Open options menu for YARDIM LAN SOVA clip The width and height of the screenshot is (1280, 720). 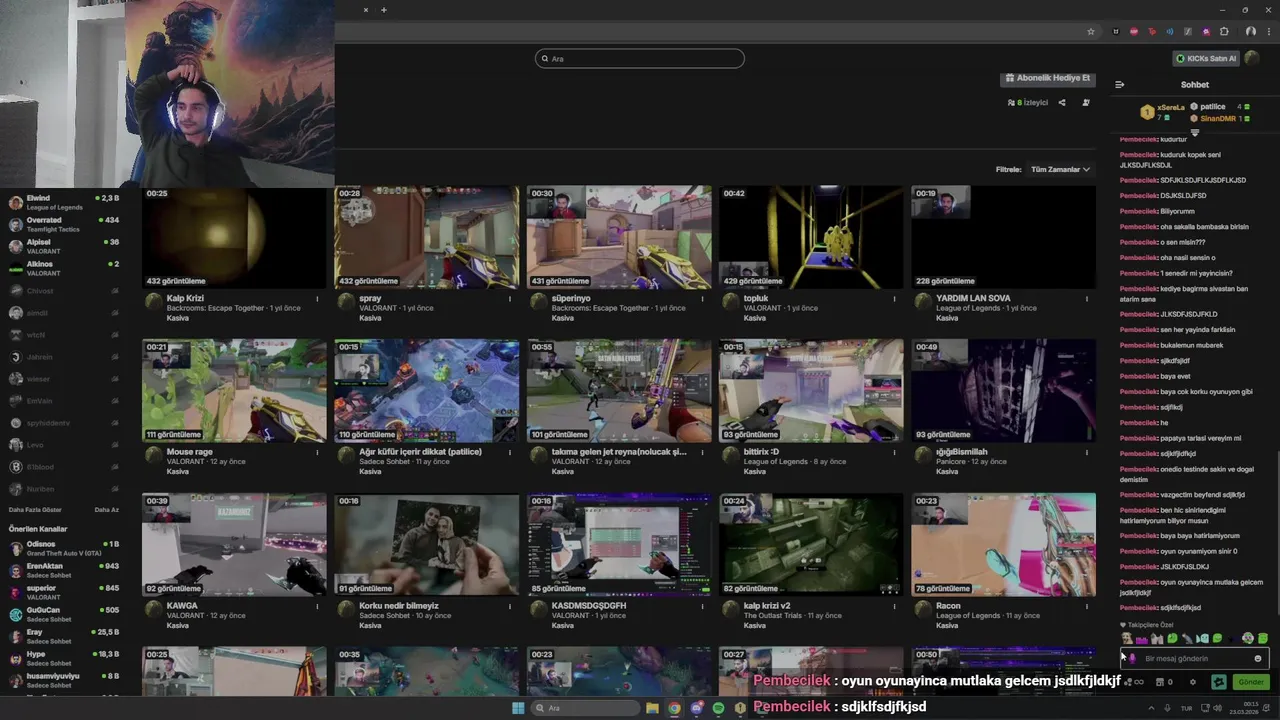point(1087,298)
